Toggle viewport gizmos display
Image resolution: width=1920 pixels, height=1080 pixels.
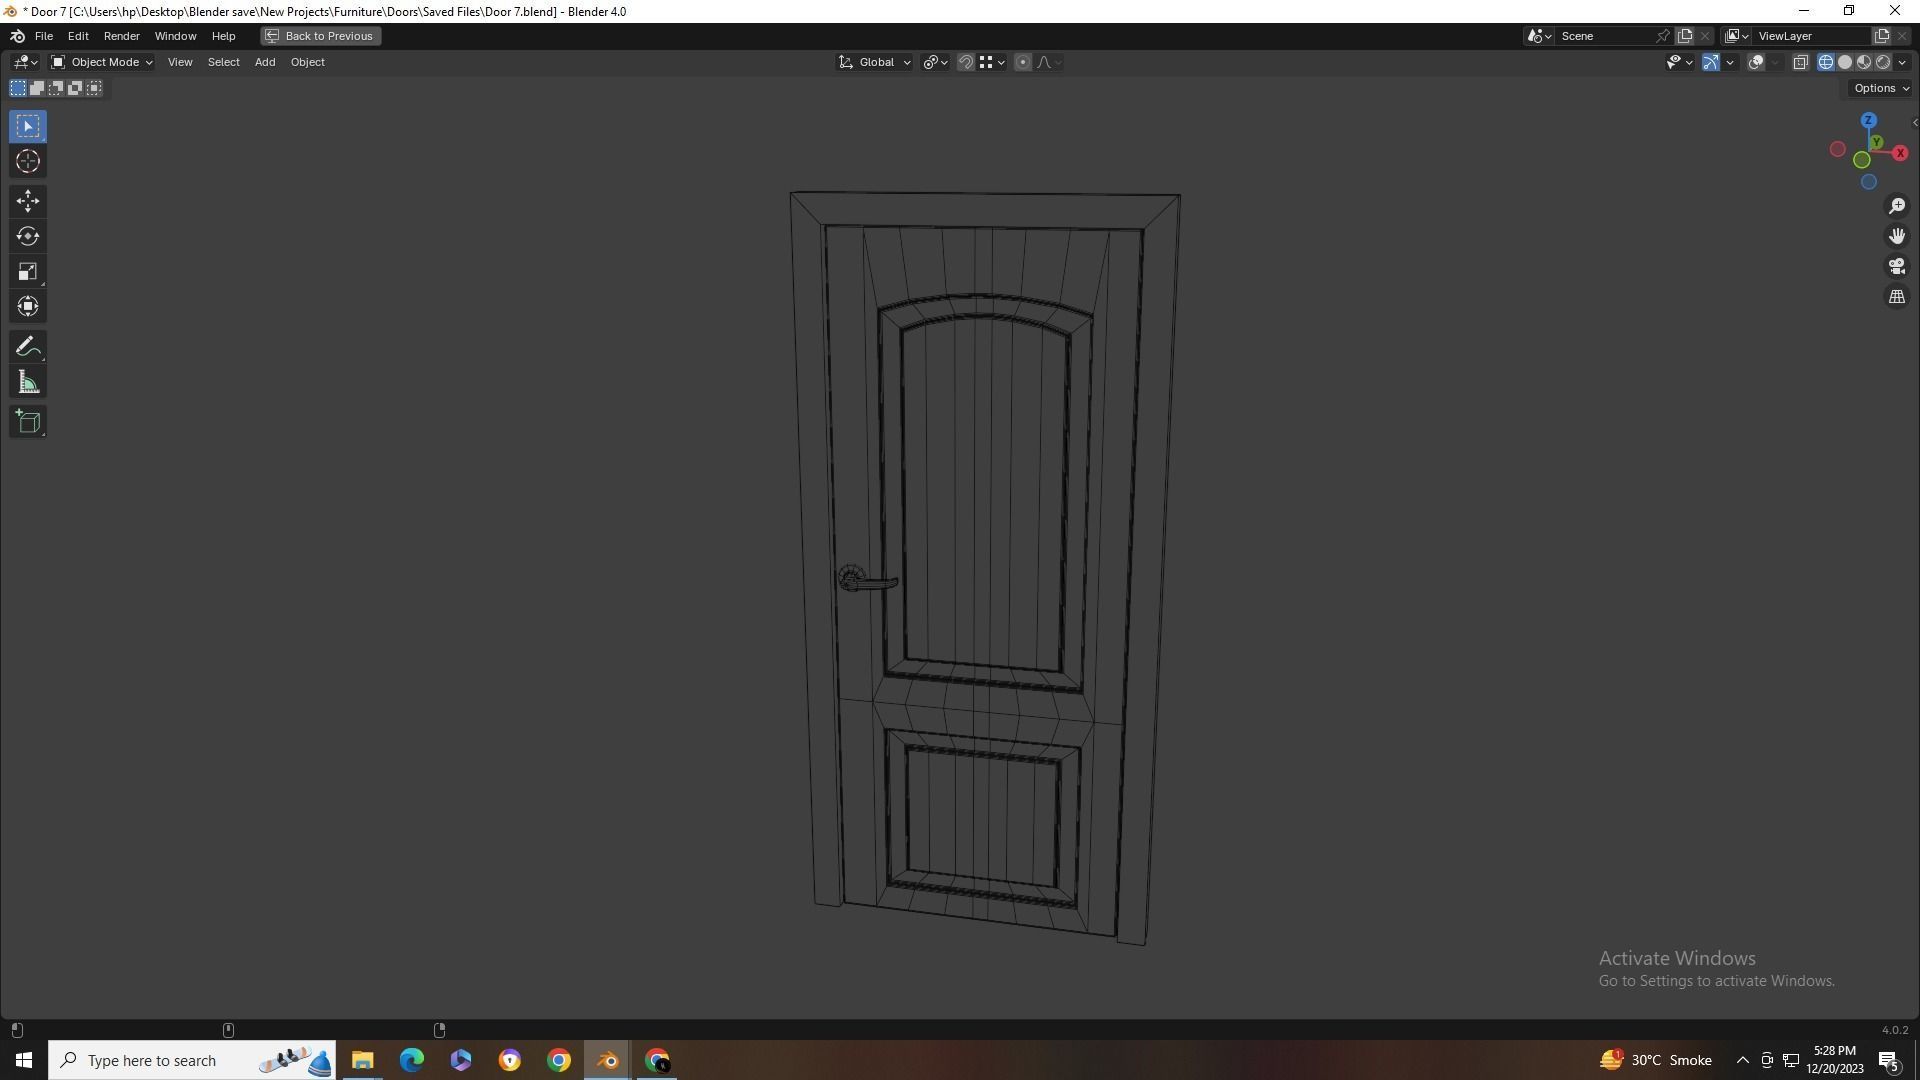[x=1711, y=62]
